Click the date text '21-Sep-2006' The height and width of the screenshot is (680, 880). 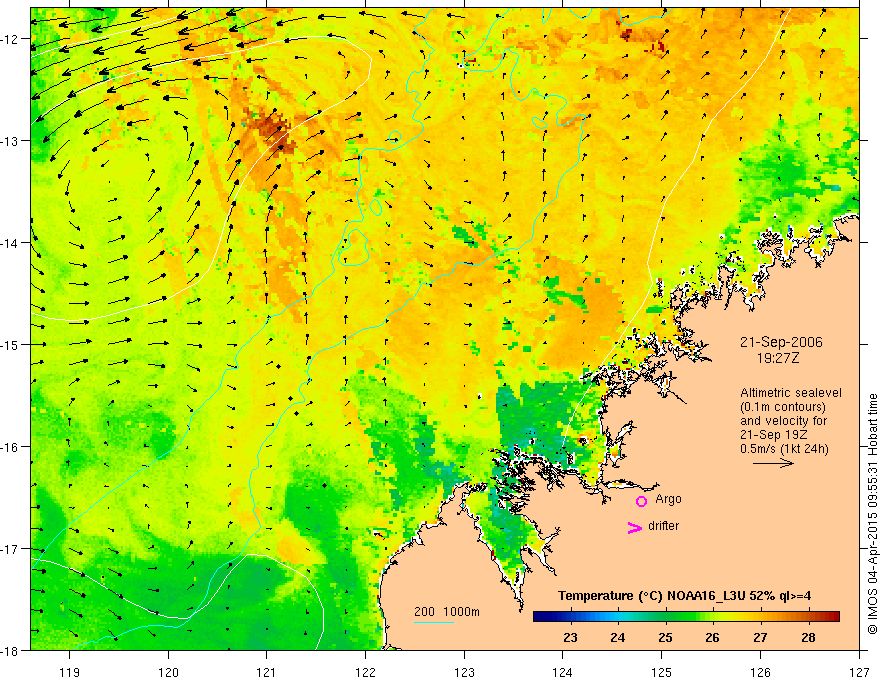[781, 342]
